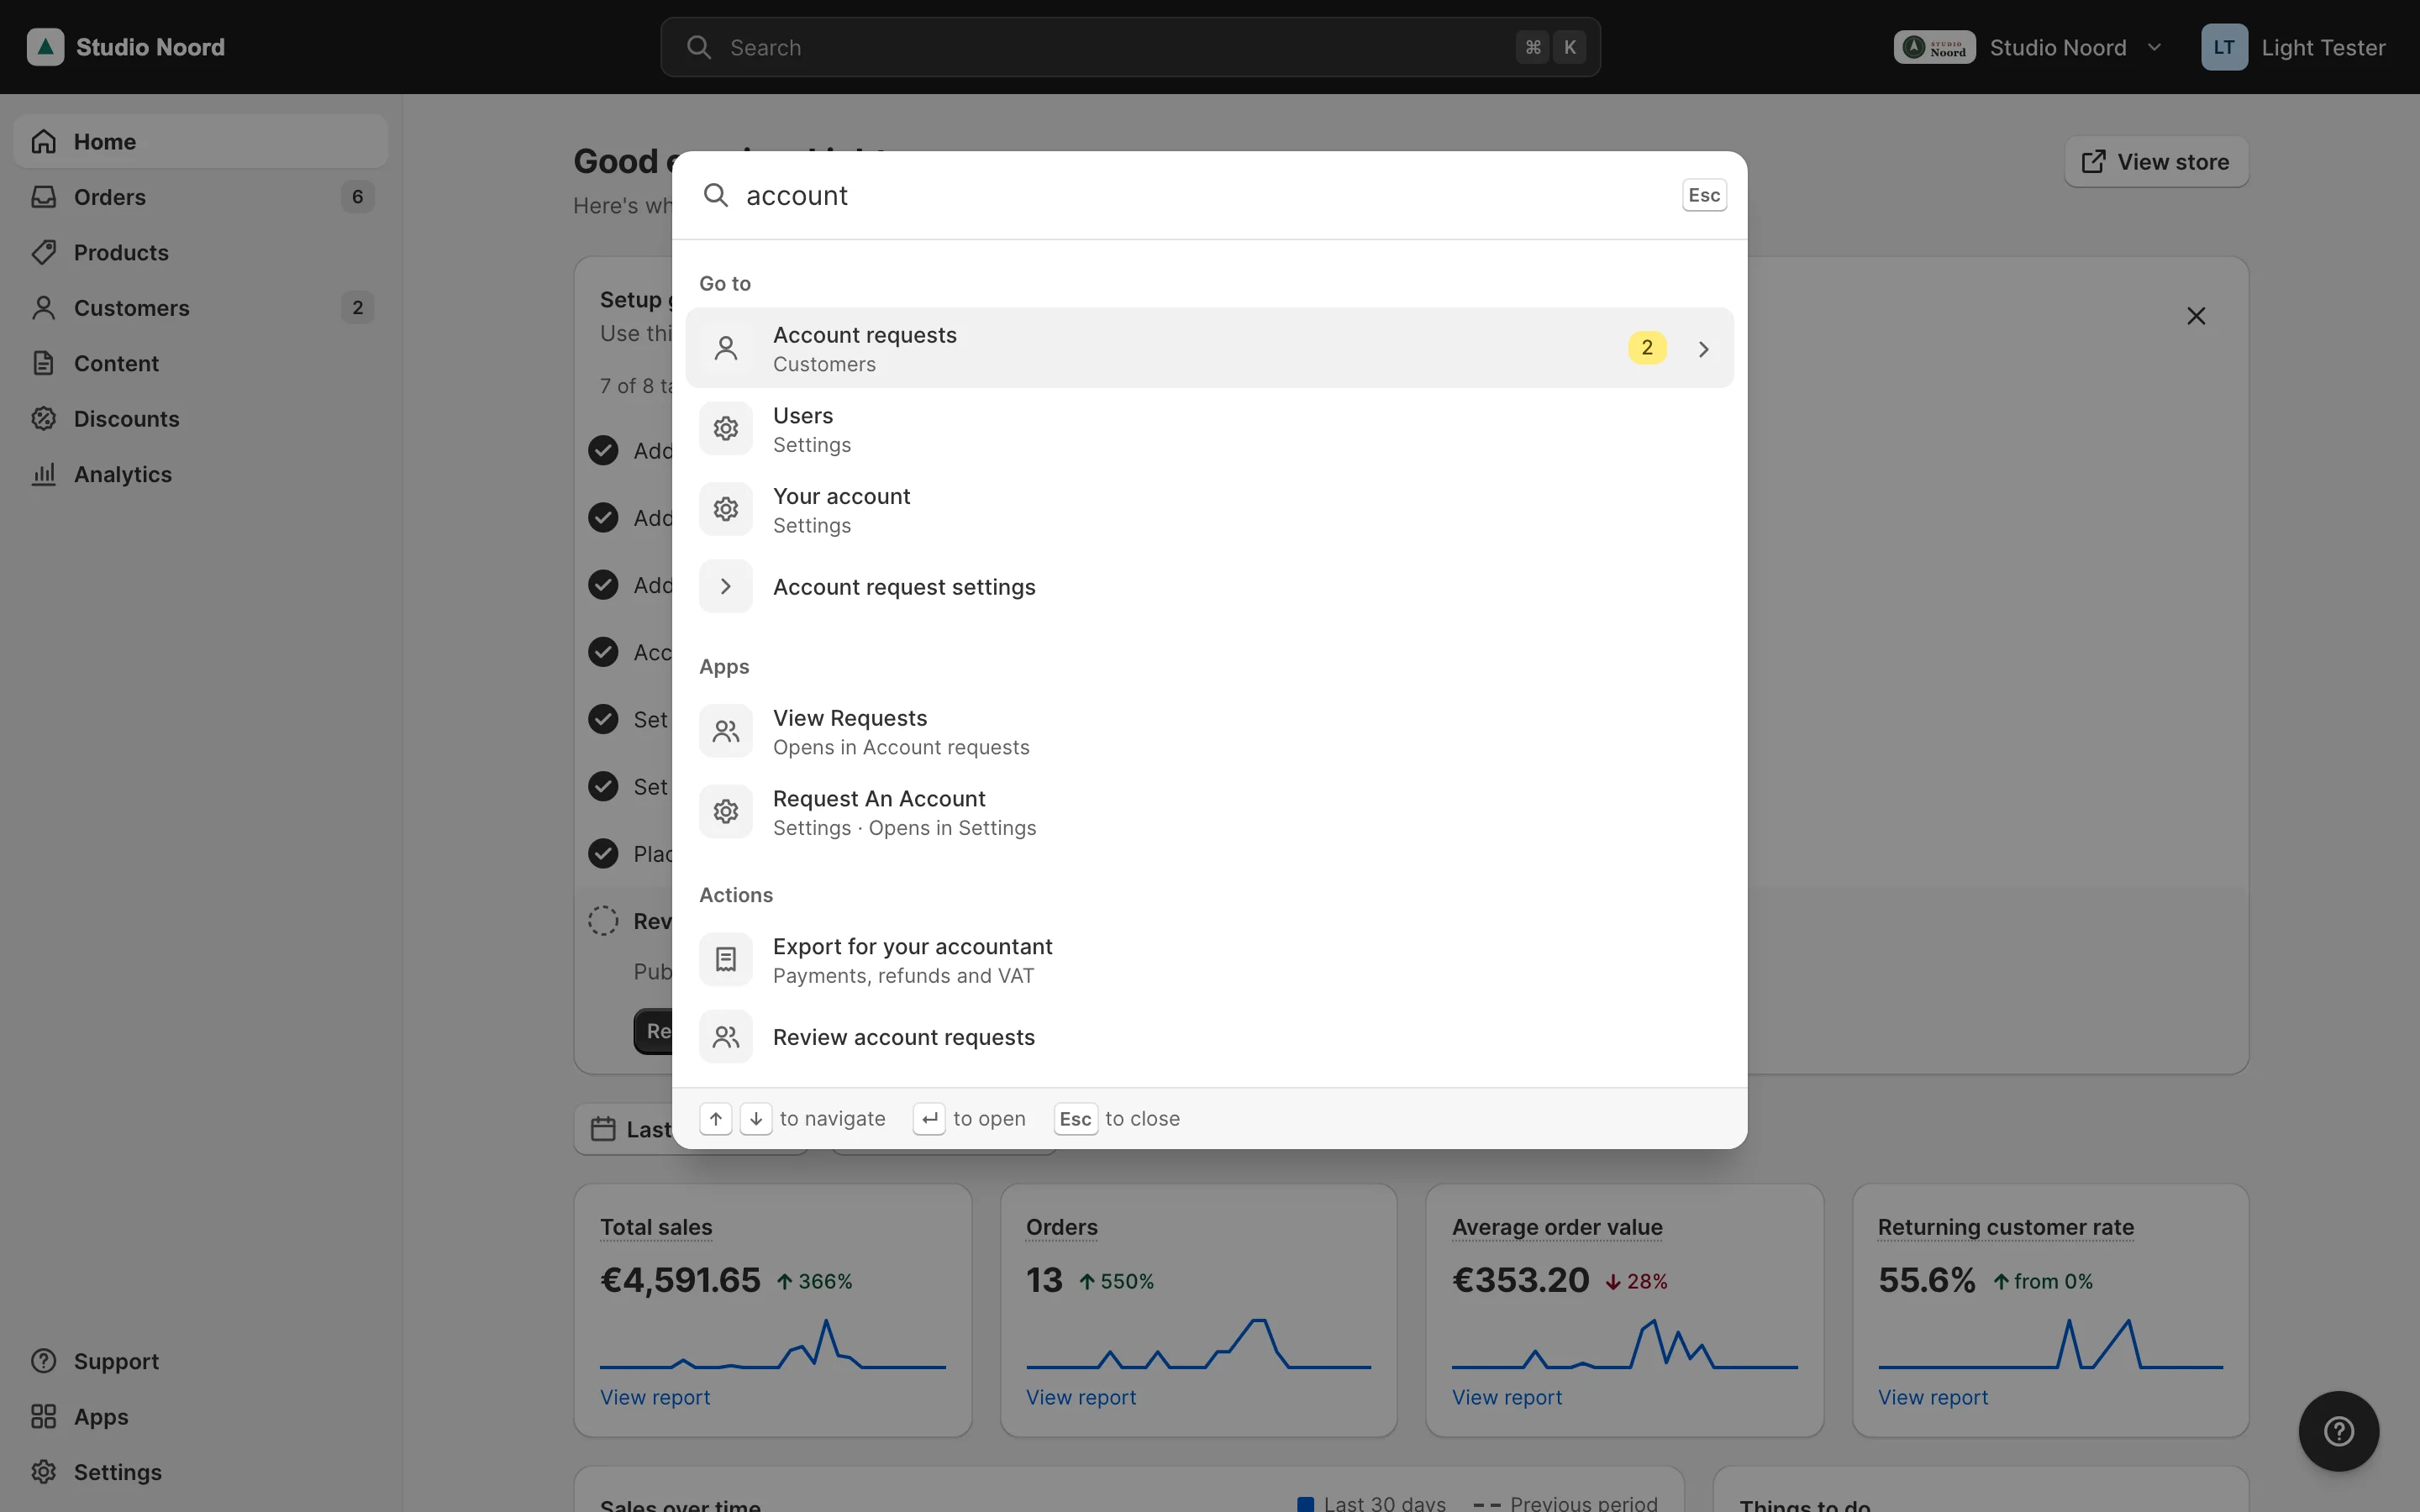Viewport: 2420px width, 1512px height.
Task: Focus the search field containing 'account'
Action: click(x=1200, y=195)
